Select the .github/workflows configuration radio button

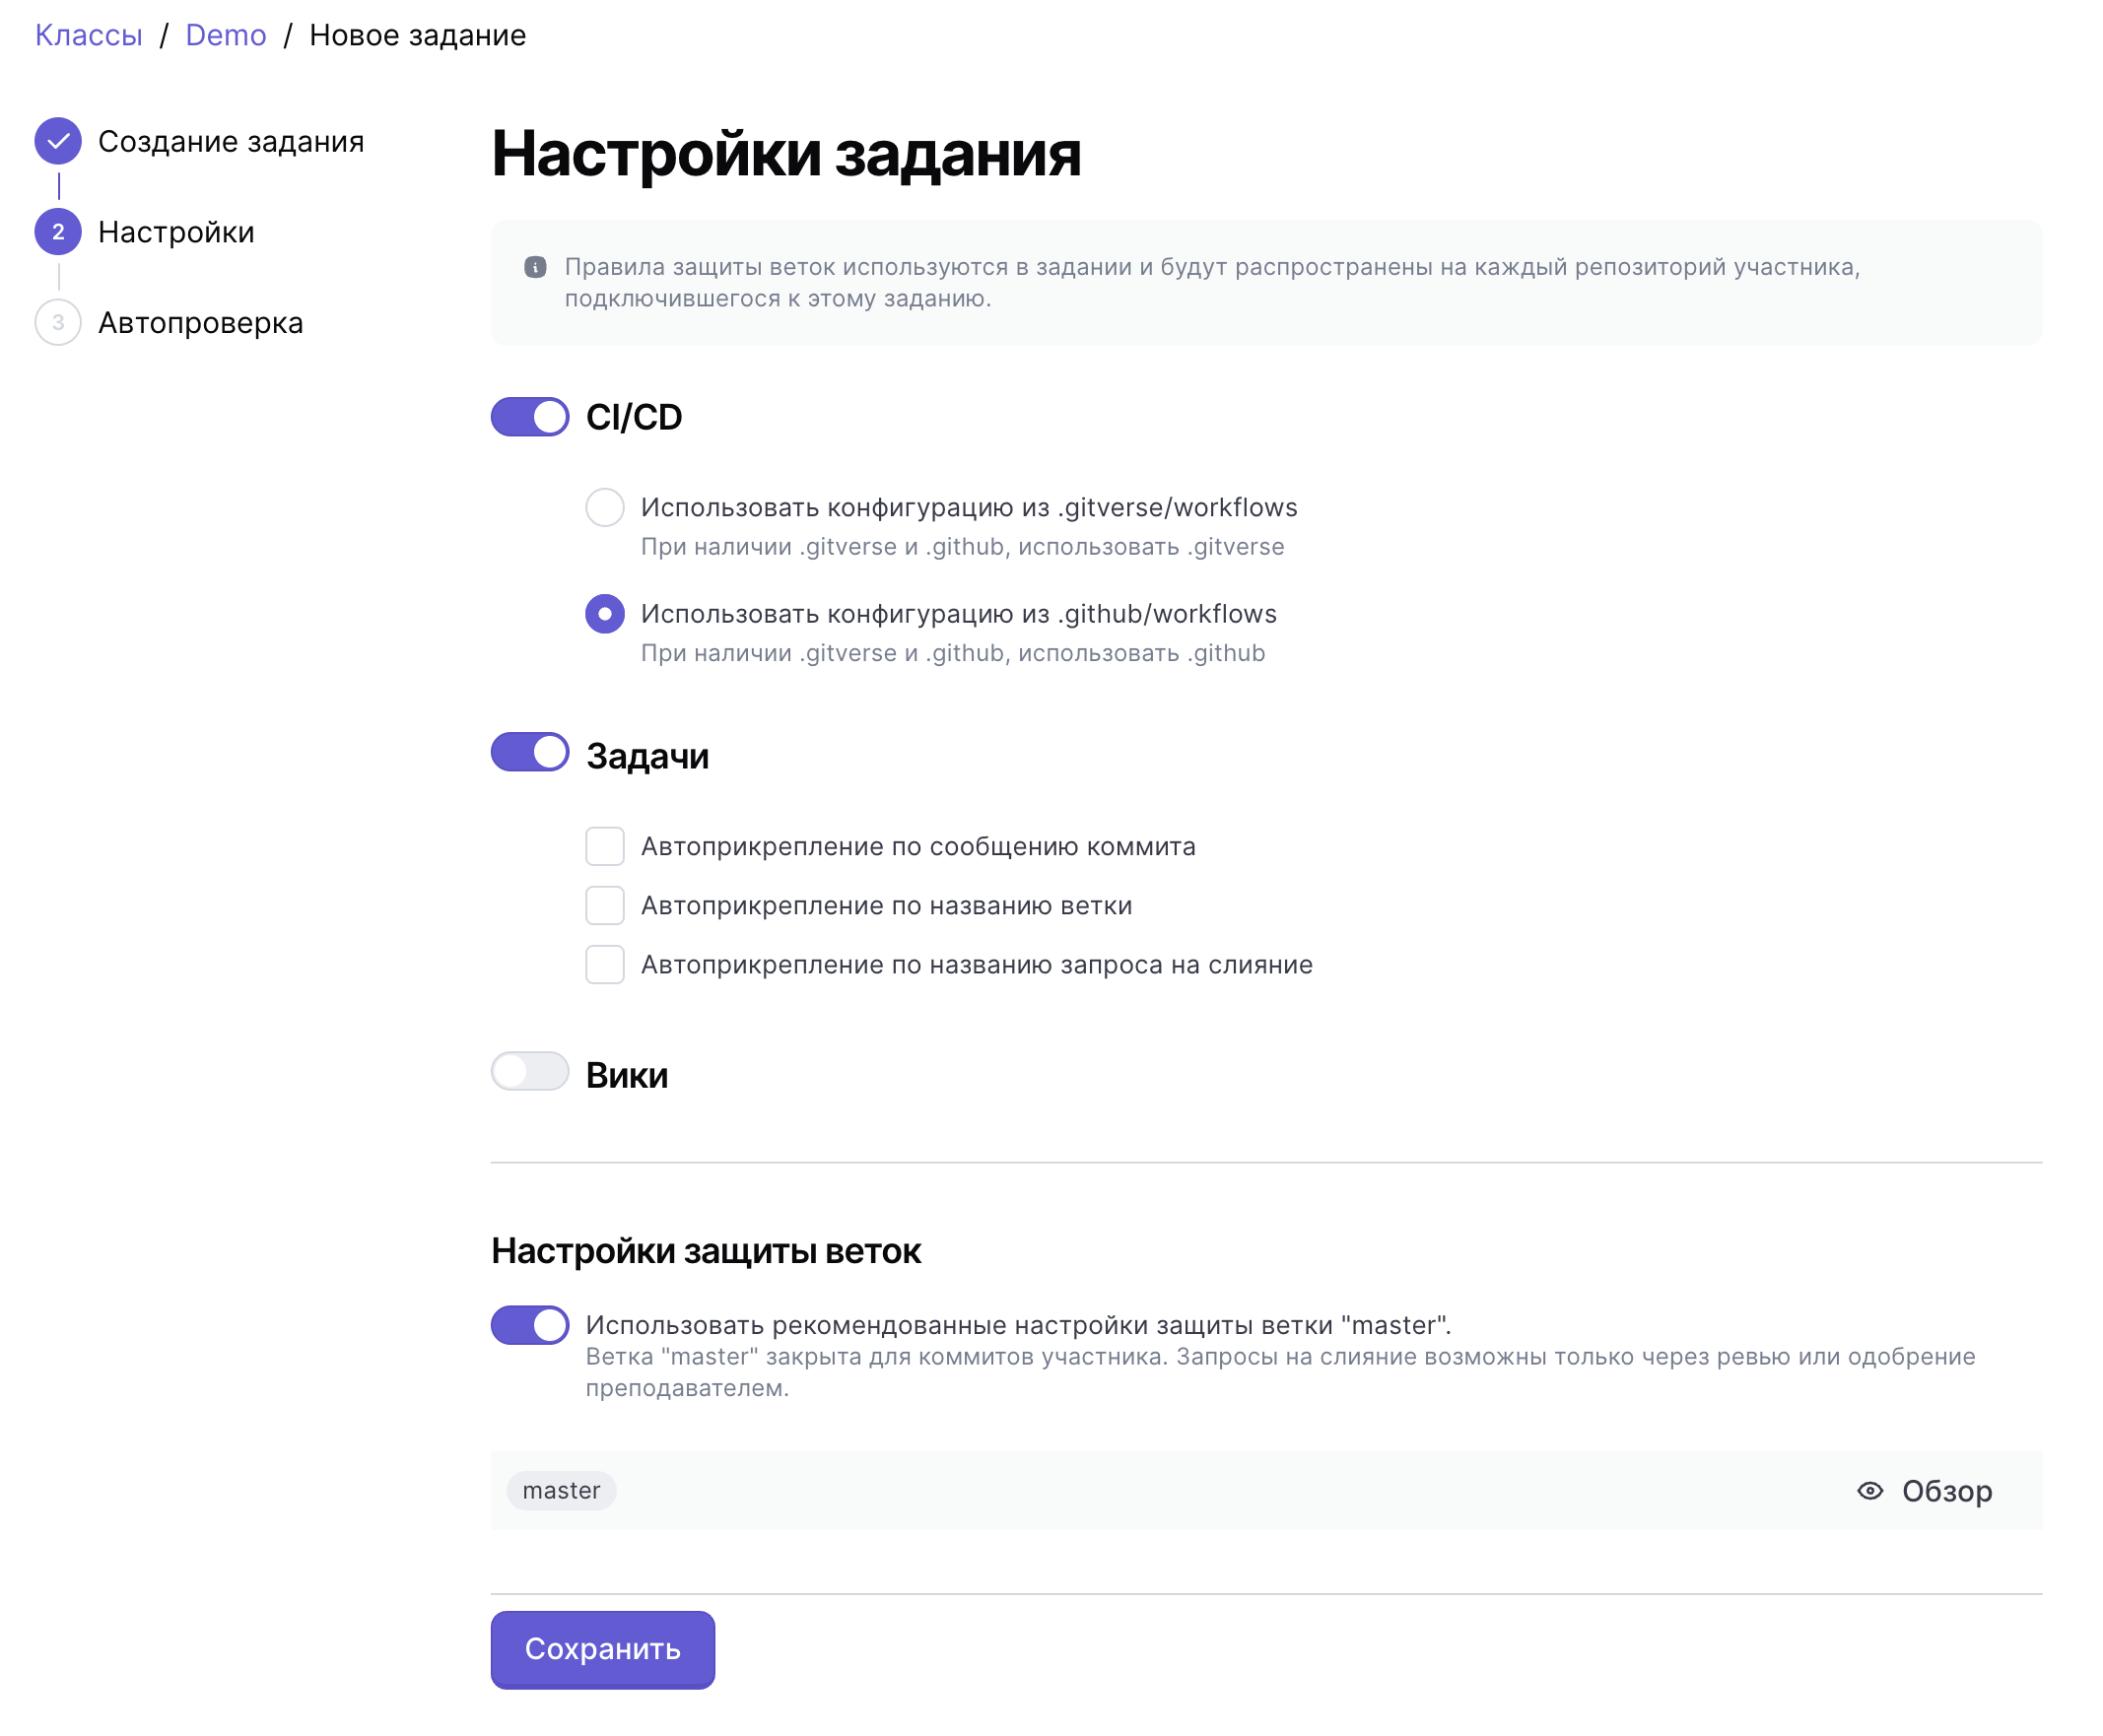[604, 613]
